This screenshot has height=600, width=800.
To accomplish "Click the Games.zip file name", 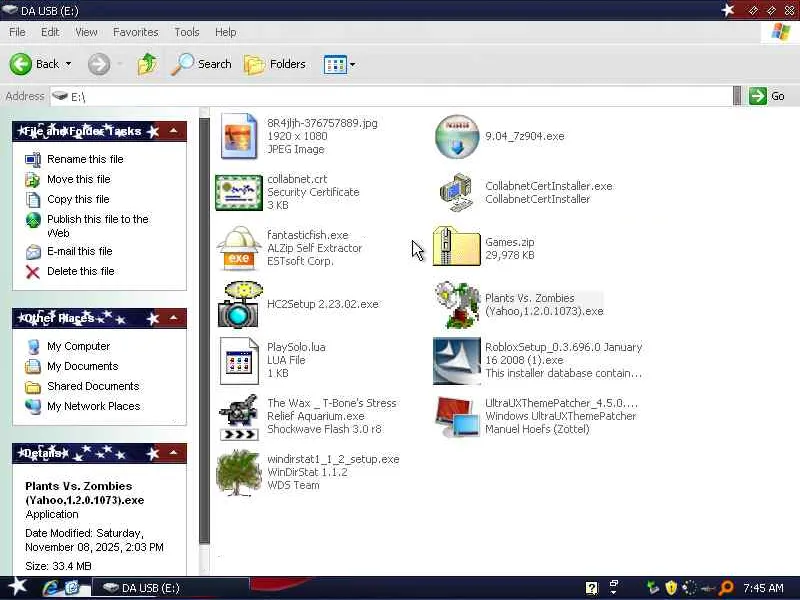I will click(x=509, y=242).
